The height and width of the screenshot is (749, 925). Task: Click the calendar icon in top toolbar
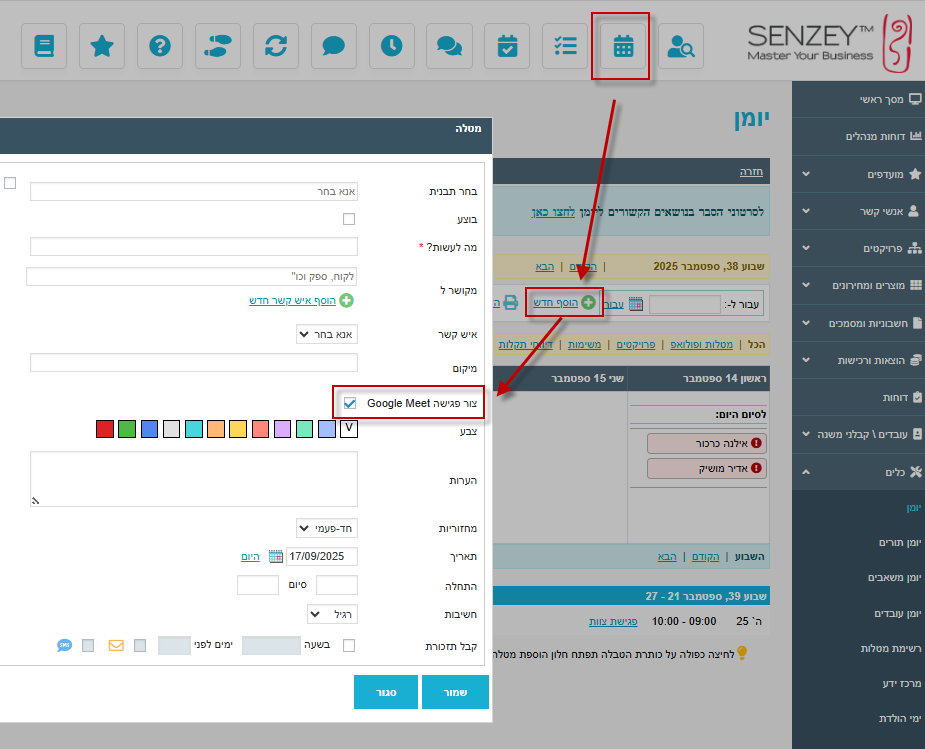point(623,46)
